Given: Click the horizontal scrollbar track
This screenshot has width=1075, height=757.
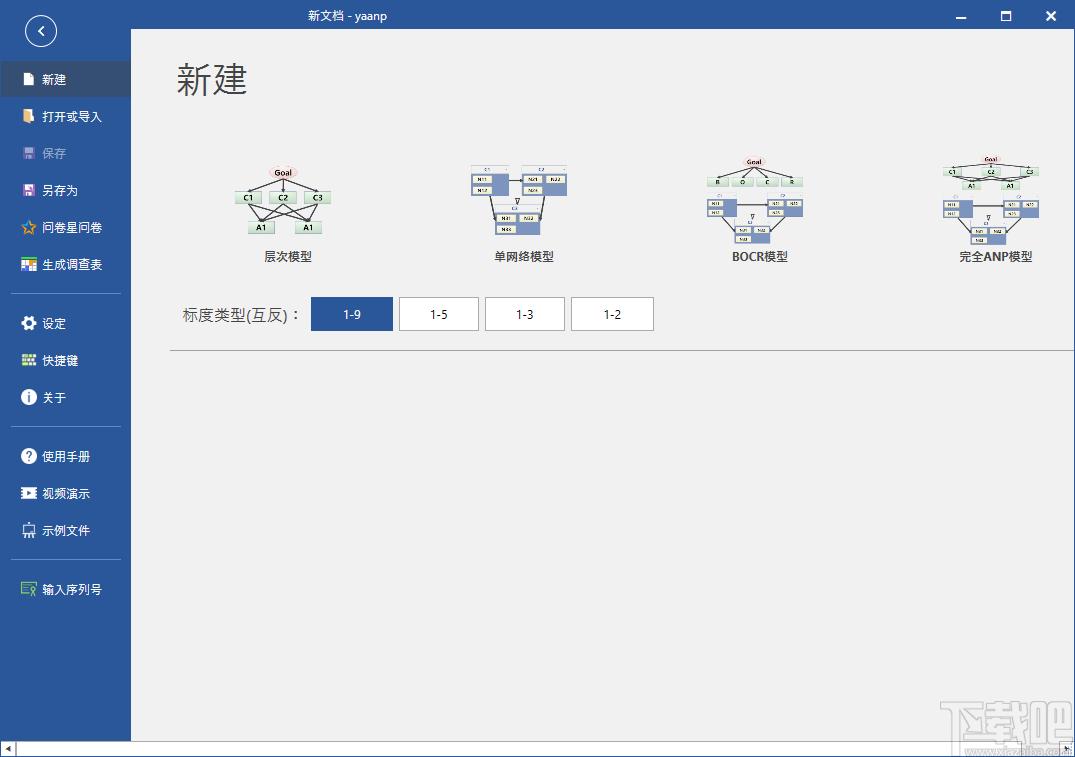Looking at the screenshot, I should pyautogui.click(x=538, y=749).
